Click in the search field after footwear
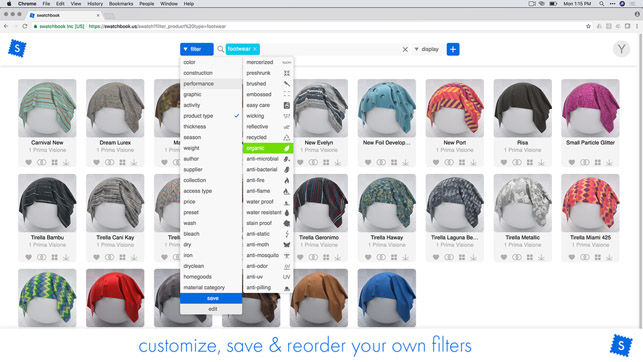Viewport: 643px width, 362px height. (330, 49)
